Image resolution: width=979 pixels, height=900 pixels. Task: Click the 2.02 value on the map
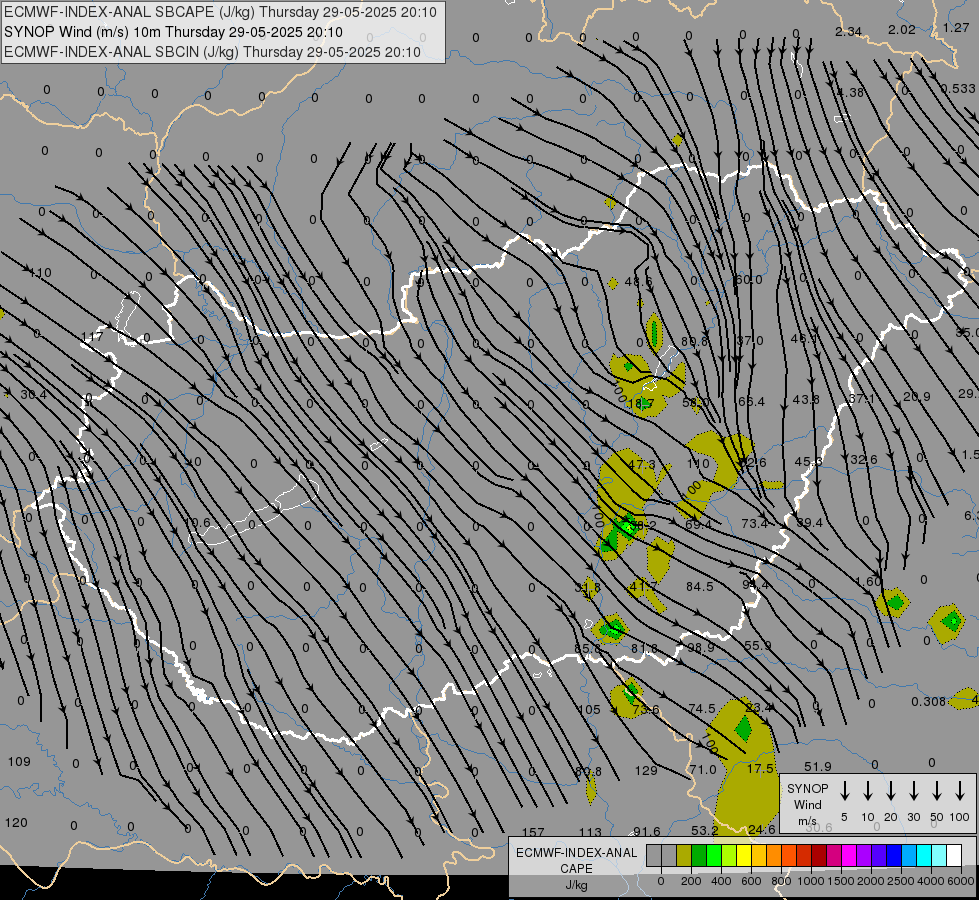tap(902, 29)
